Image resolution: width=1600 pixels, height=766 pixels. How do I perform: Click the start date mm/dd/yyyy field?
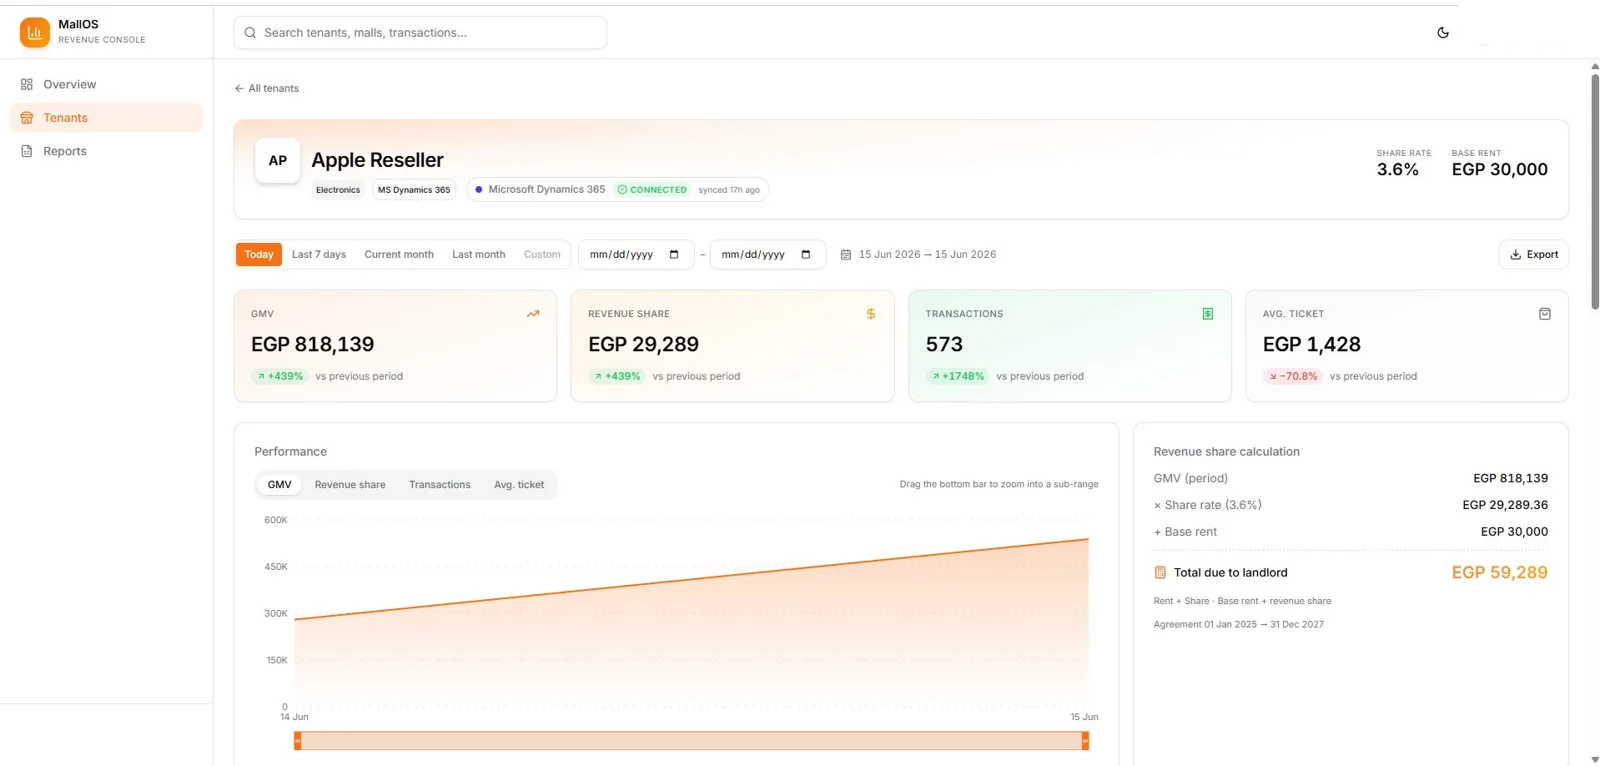pos(636,254)
